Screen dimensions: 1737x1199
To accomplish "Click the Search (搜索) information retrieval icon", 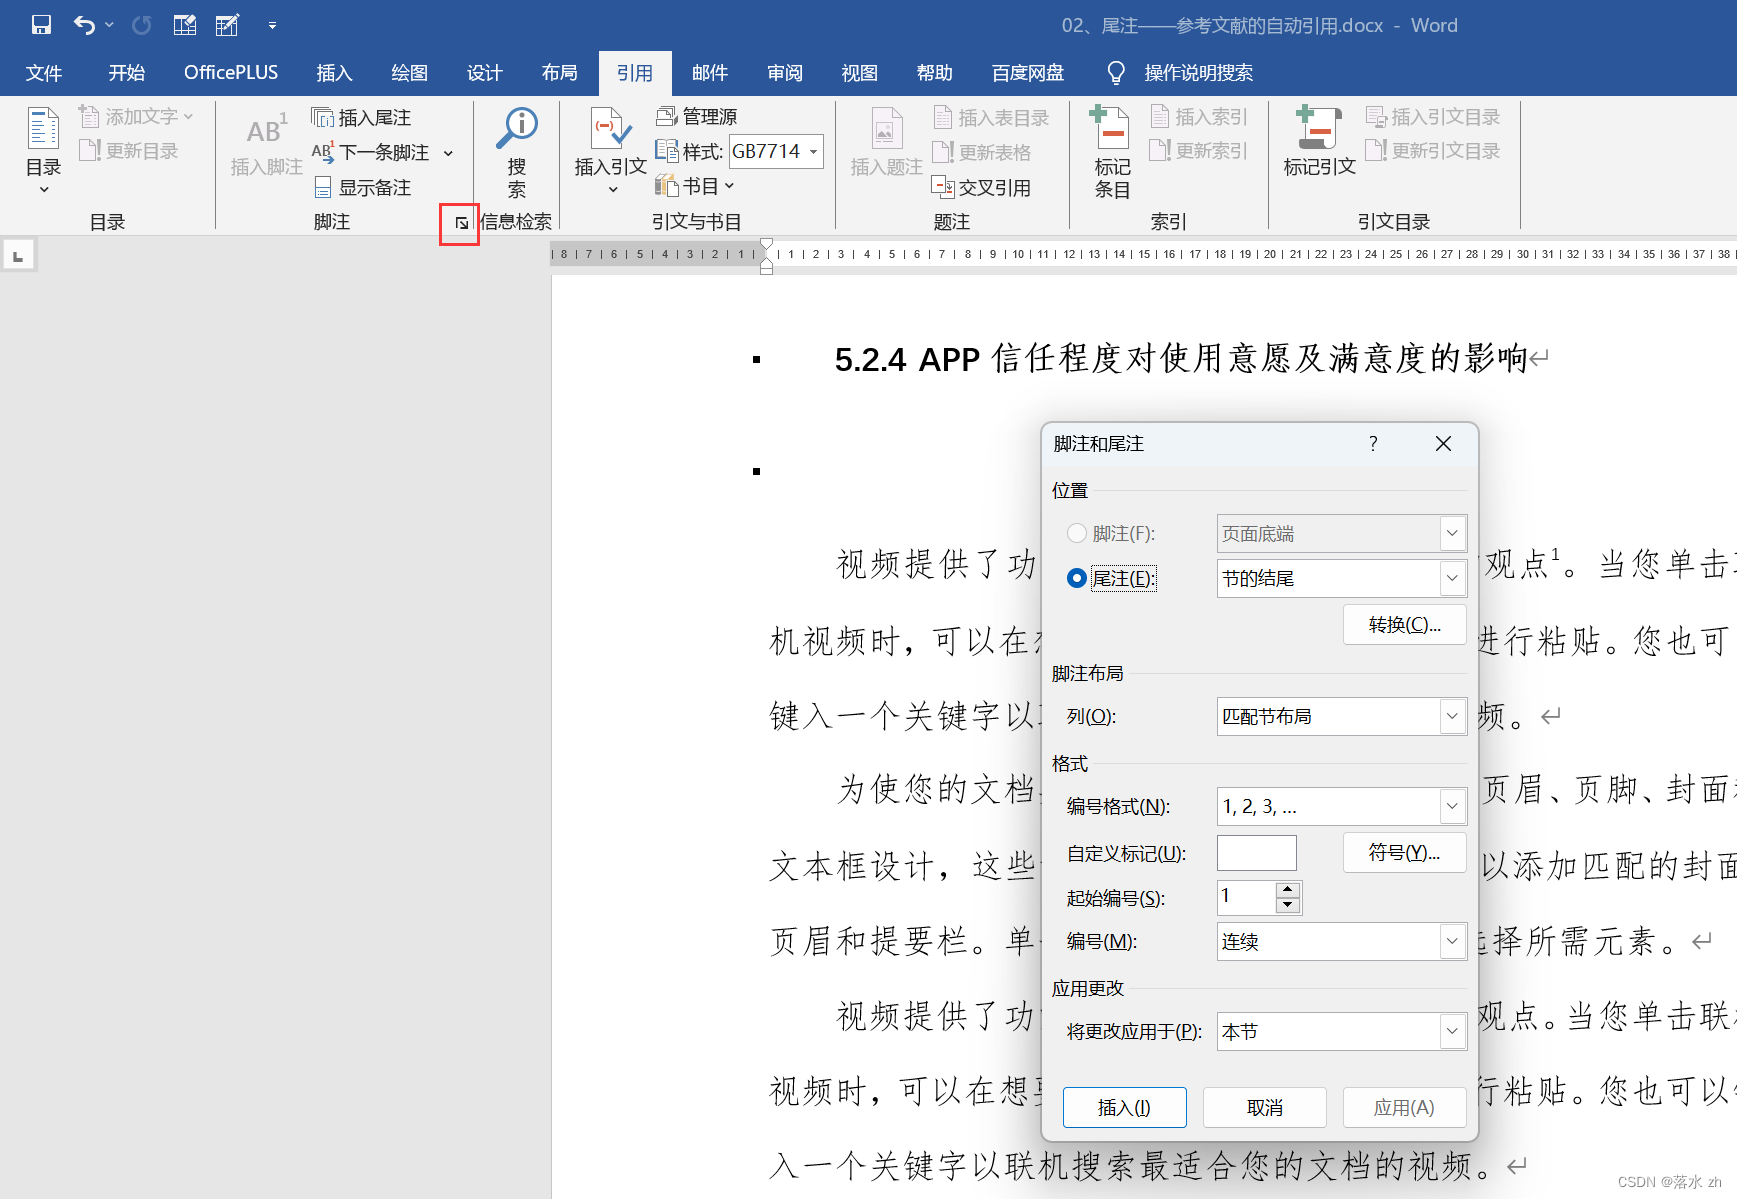I will click(x=517, y=152).
